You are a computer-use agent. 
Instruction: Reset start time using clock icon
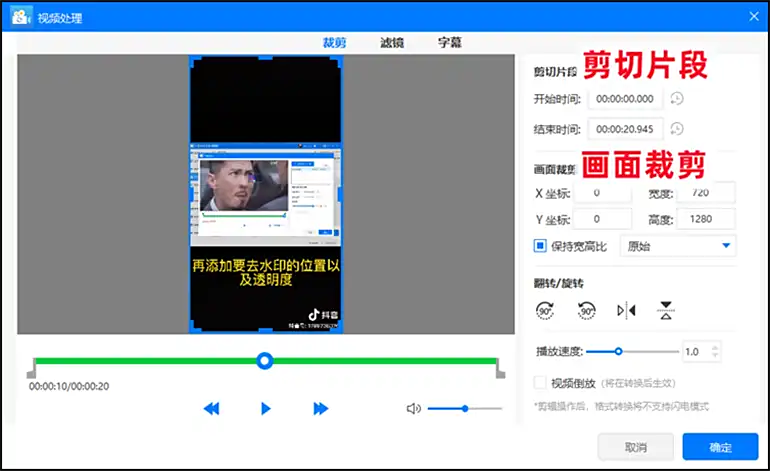[x=677, y=99]
